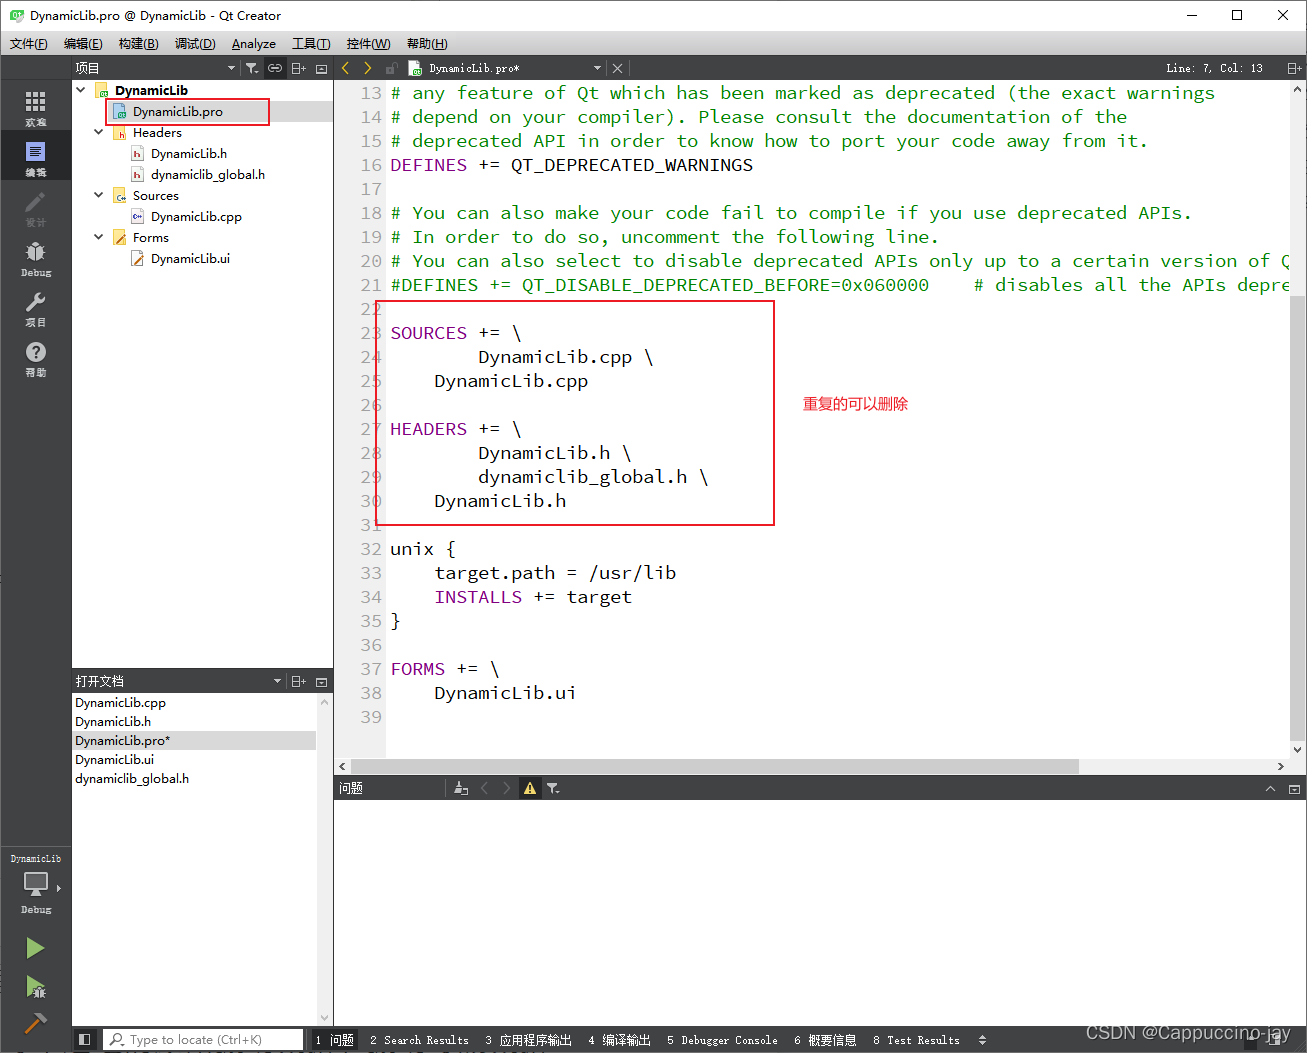Close DynamicLib.pro editor document
Image resolution: width=1307 pixels, height=1053 pixels.
617,68
